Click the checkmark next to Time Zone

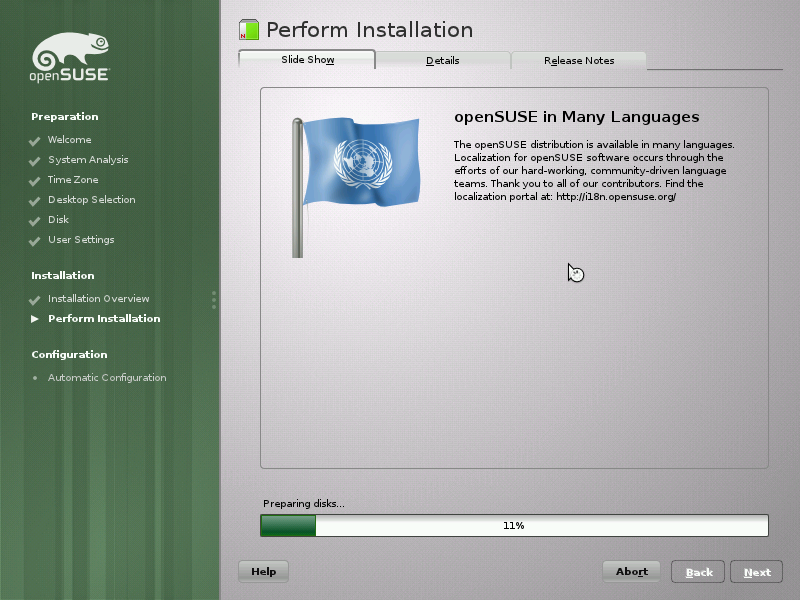tap(37, 180)
